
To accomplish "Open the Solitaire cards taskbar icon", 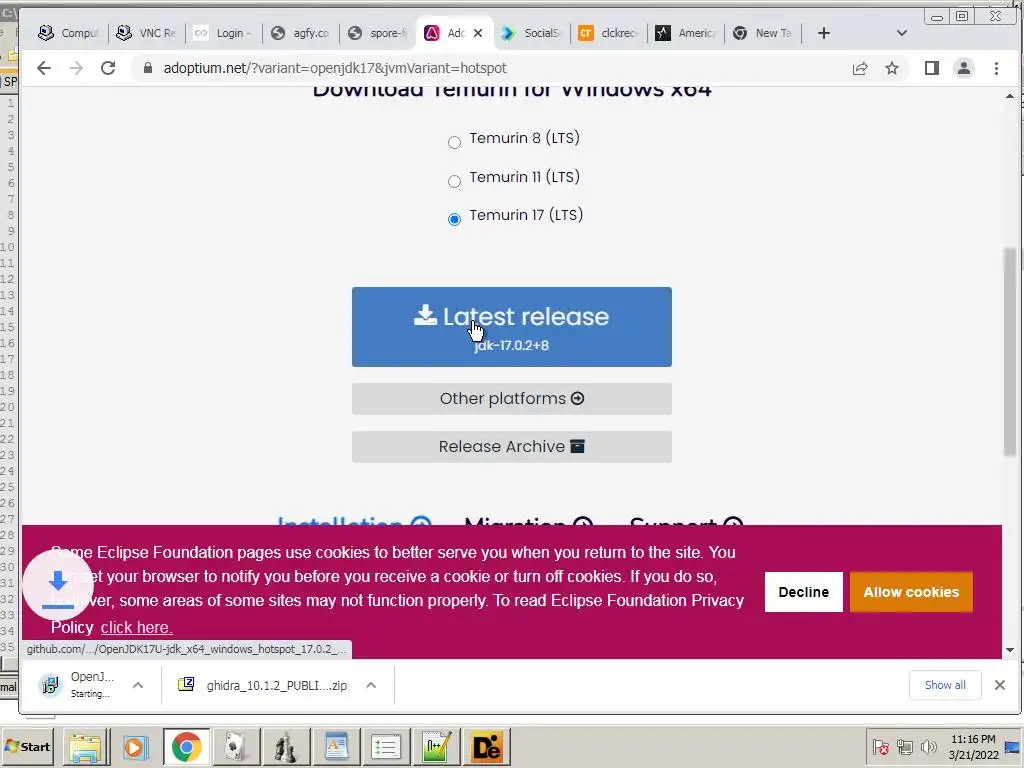I will pos(235,747).
